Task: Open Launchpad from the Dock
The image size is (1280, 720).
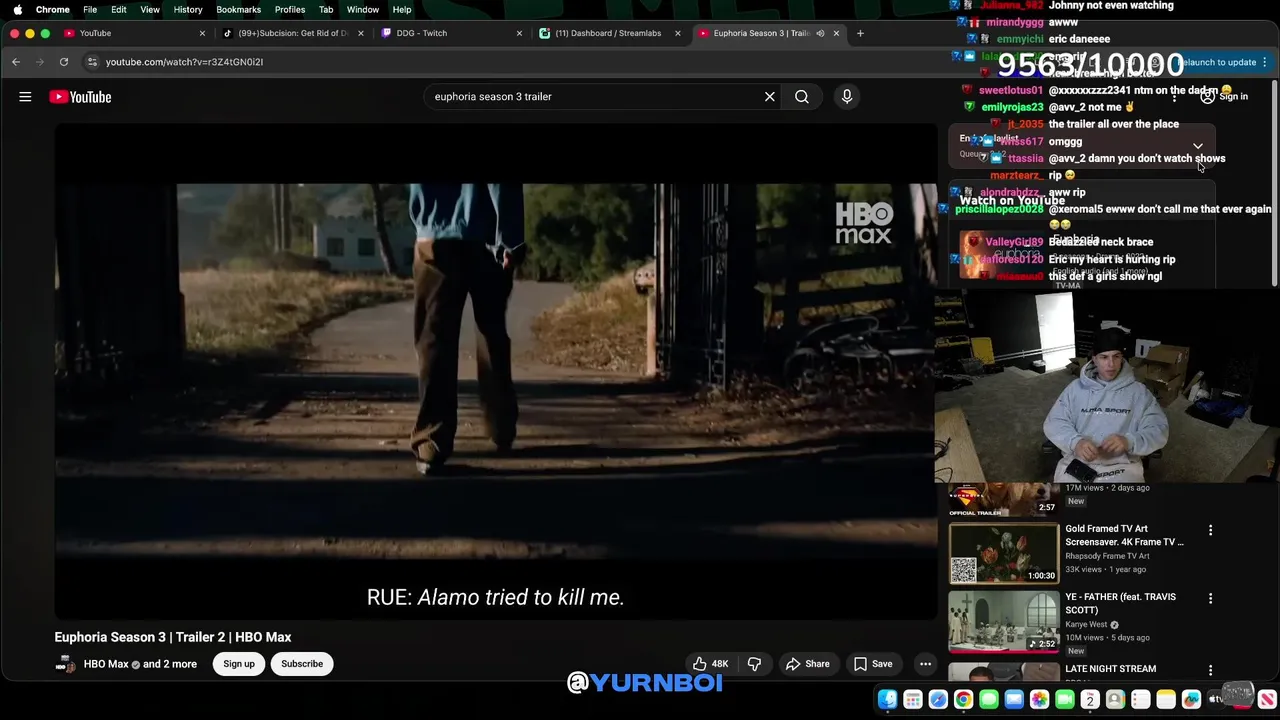Action: click(913, 700)
